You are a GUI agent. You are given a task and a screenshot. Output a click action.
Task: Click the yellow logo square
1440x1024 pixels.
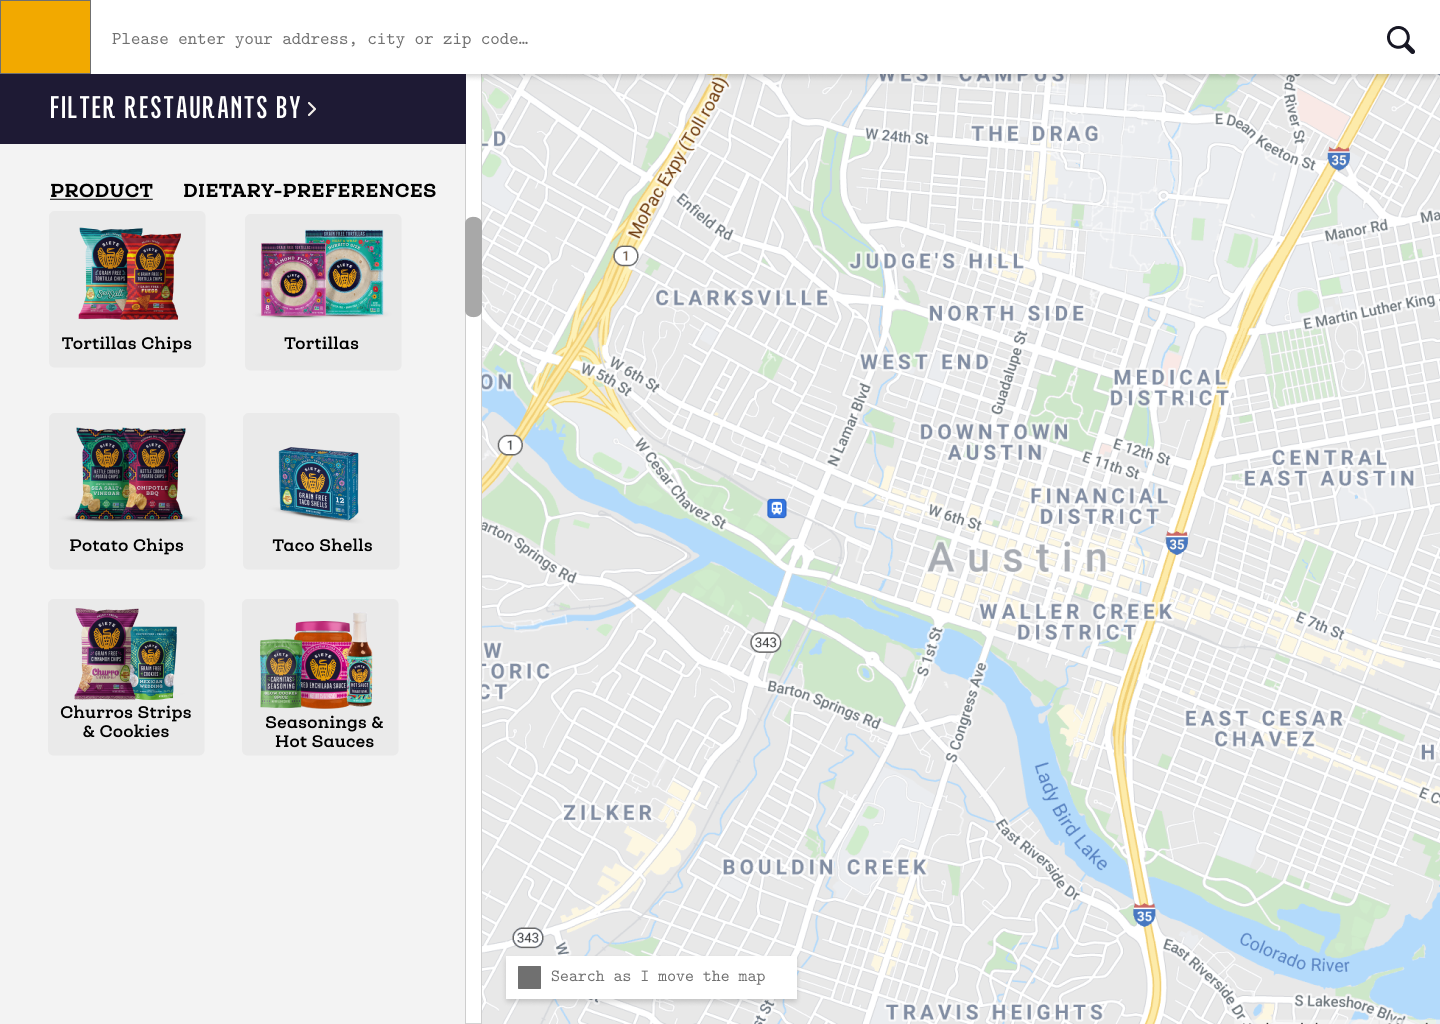point(45,37)
